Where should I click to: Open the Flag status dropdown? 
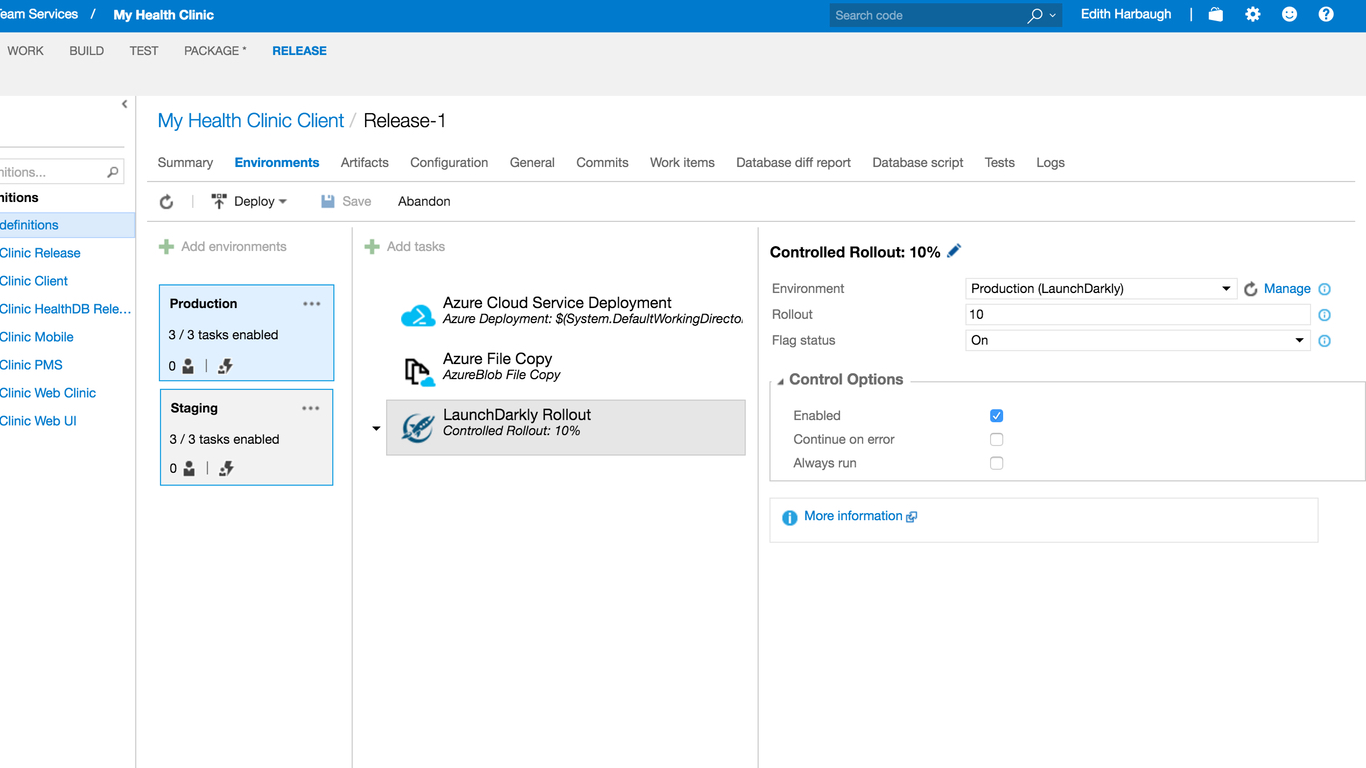click(1138, 341)
